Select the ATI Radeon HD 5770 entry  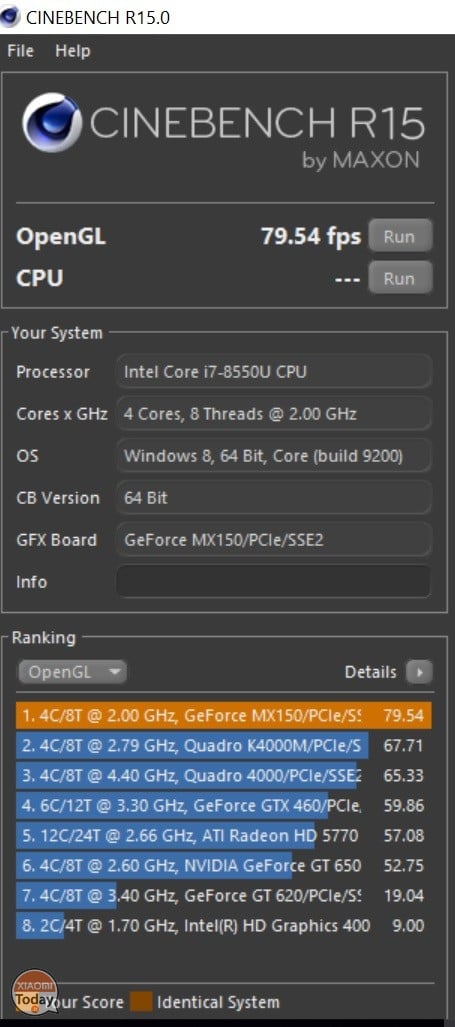pyautogui.click(x=224, y=836)
